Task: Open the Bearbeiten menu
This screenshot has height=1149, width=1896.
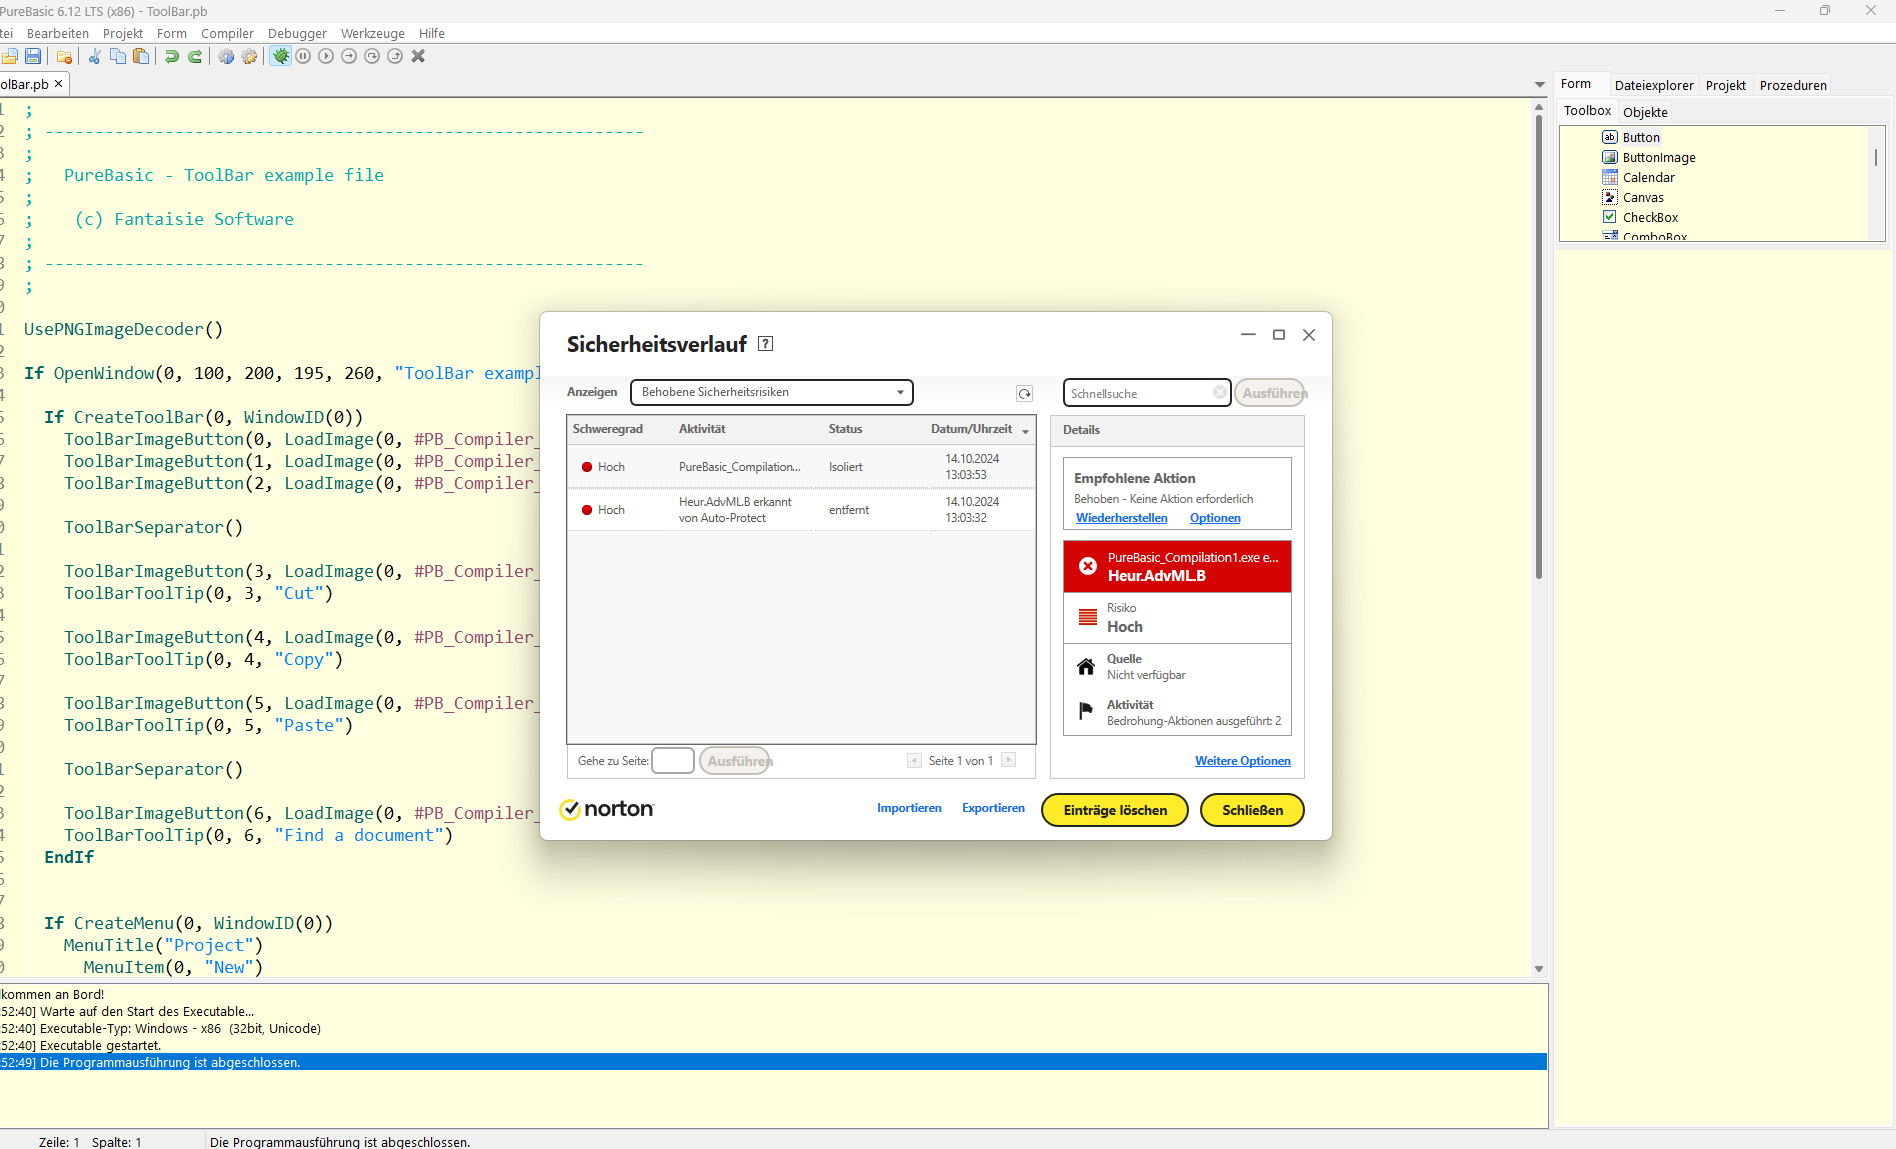Action: pos(57,33)
